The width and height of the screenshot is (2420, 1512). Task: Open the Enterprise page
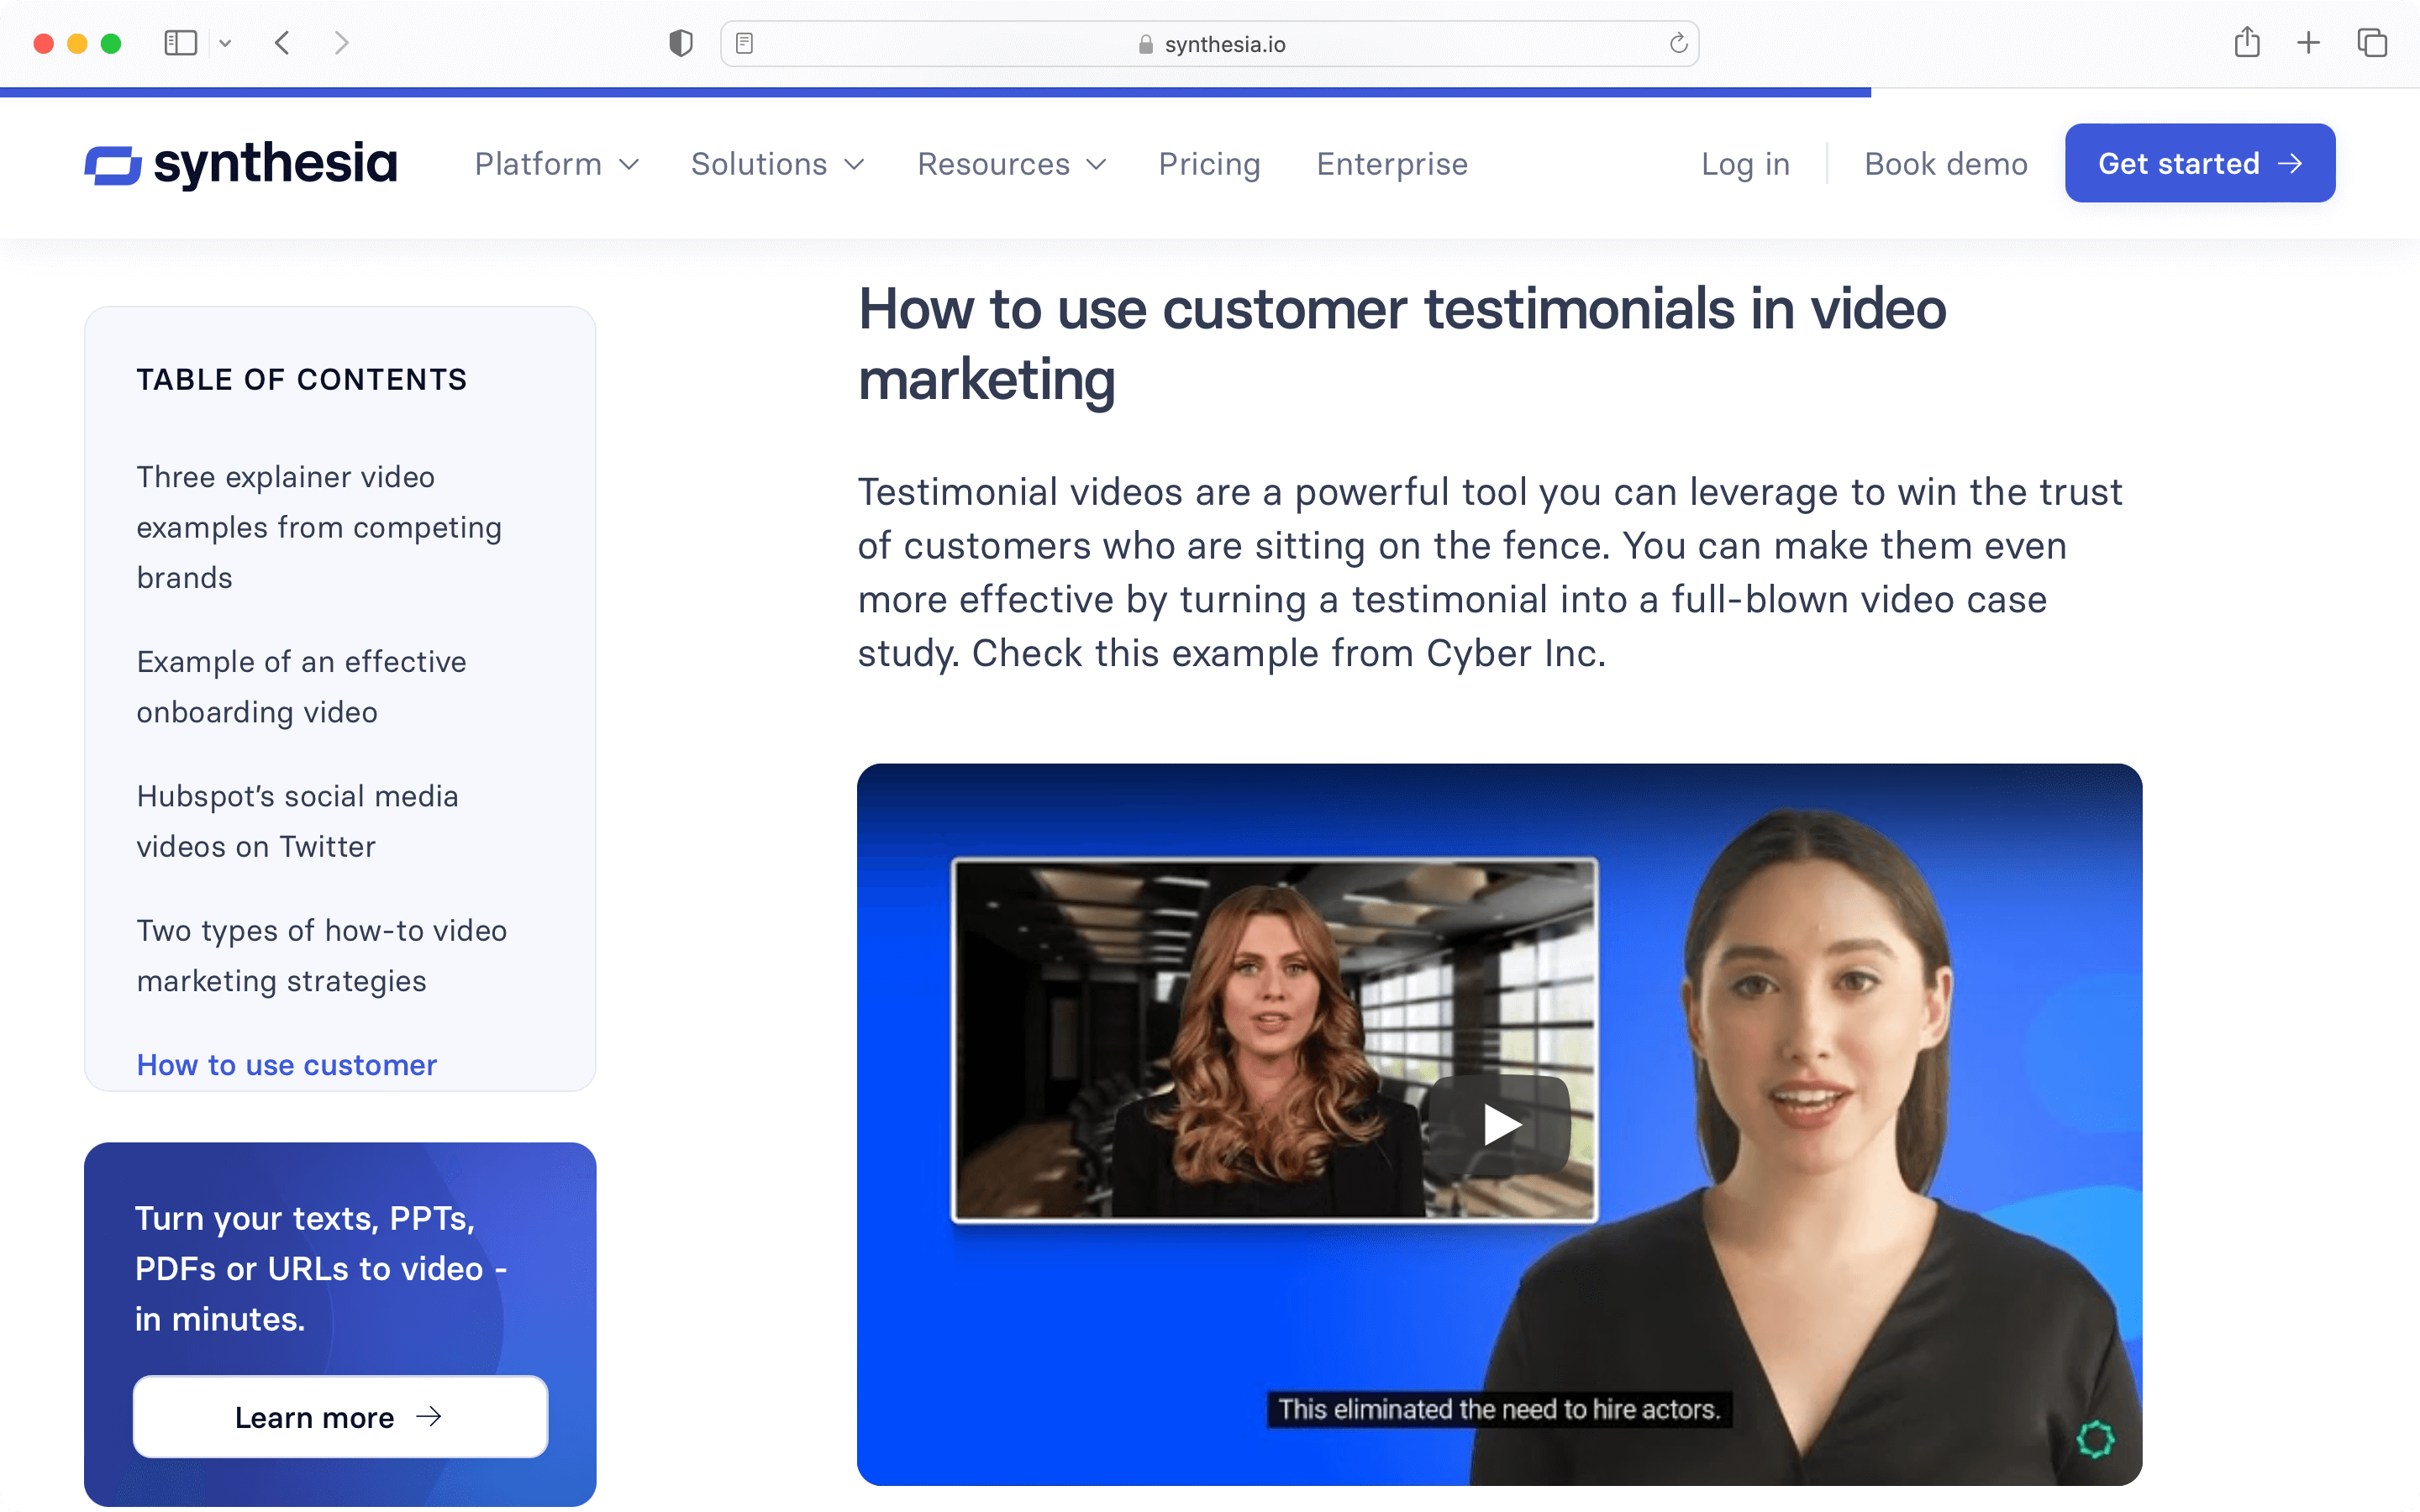1392,163
